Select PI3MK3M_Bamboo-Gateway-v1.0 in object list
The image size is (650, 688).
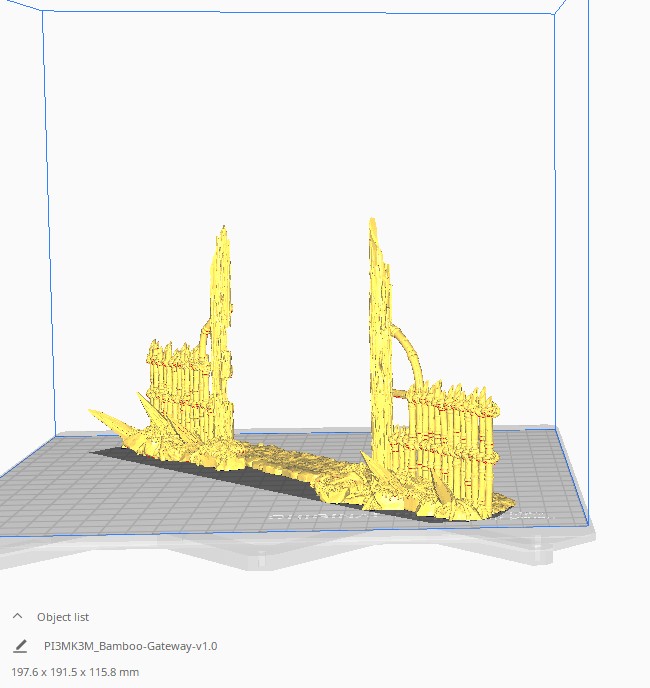(130, 646)
